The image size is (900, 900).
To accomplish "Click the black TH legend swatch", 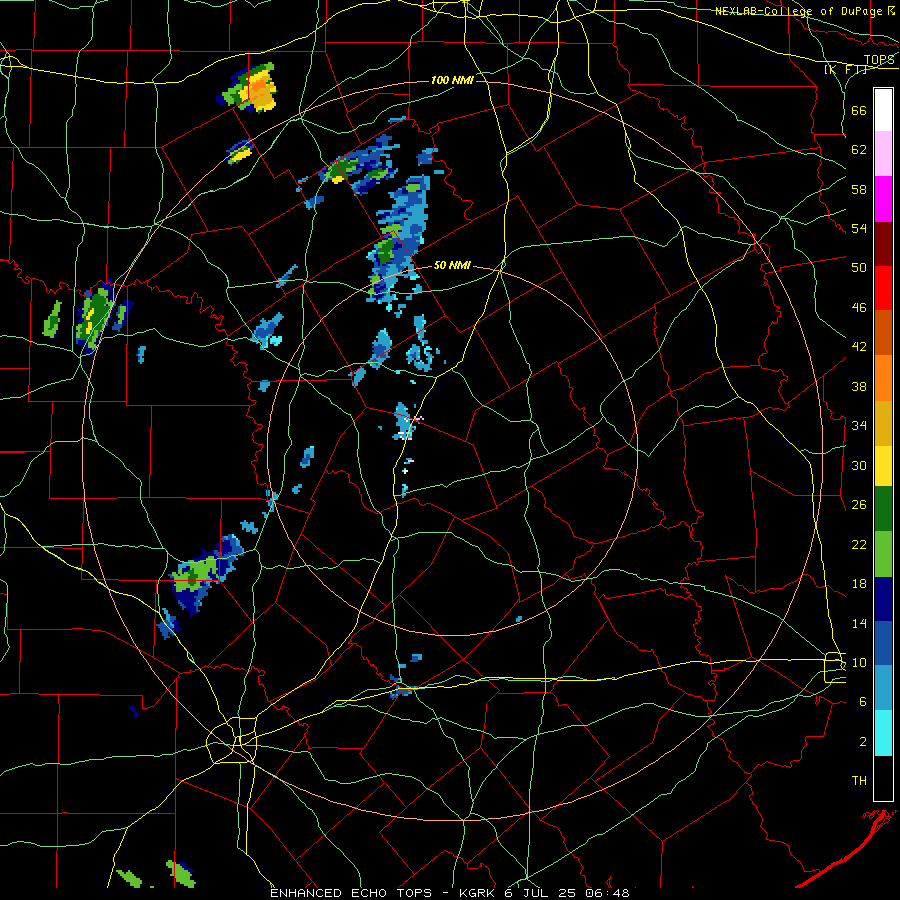I will pyautogui.click(x=883, y=778).
